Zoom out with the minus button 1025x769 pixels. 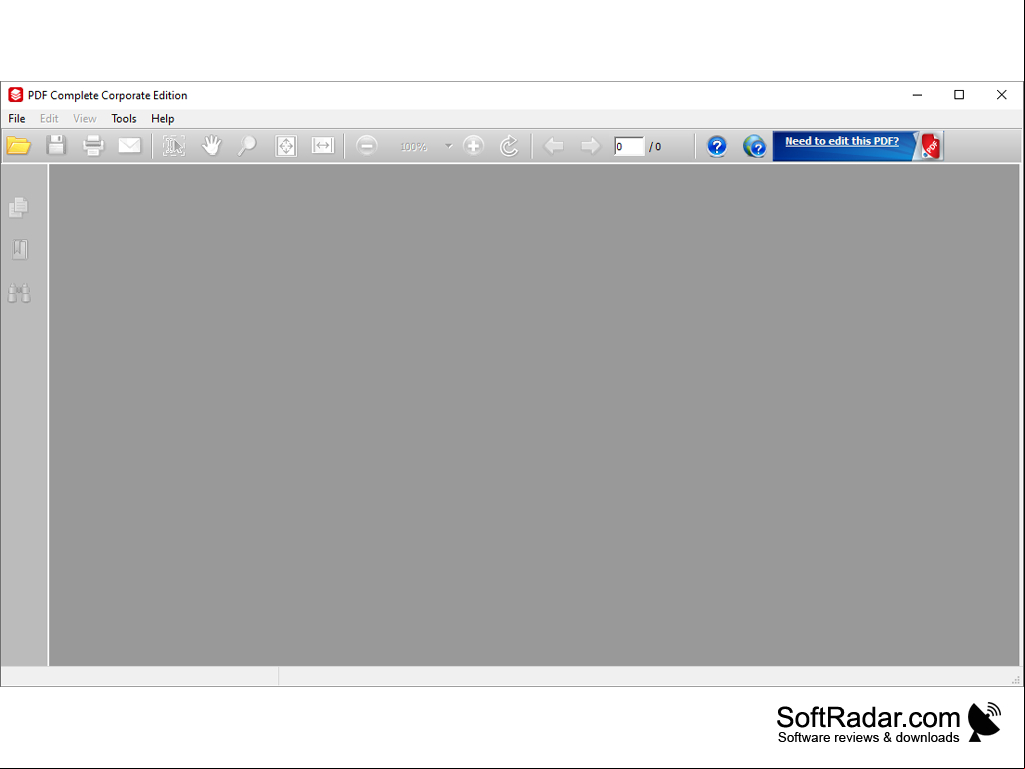point(367,145)
